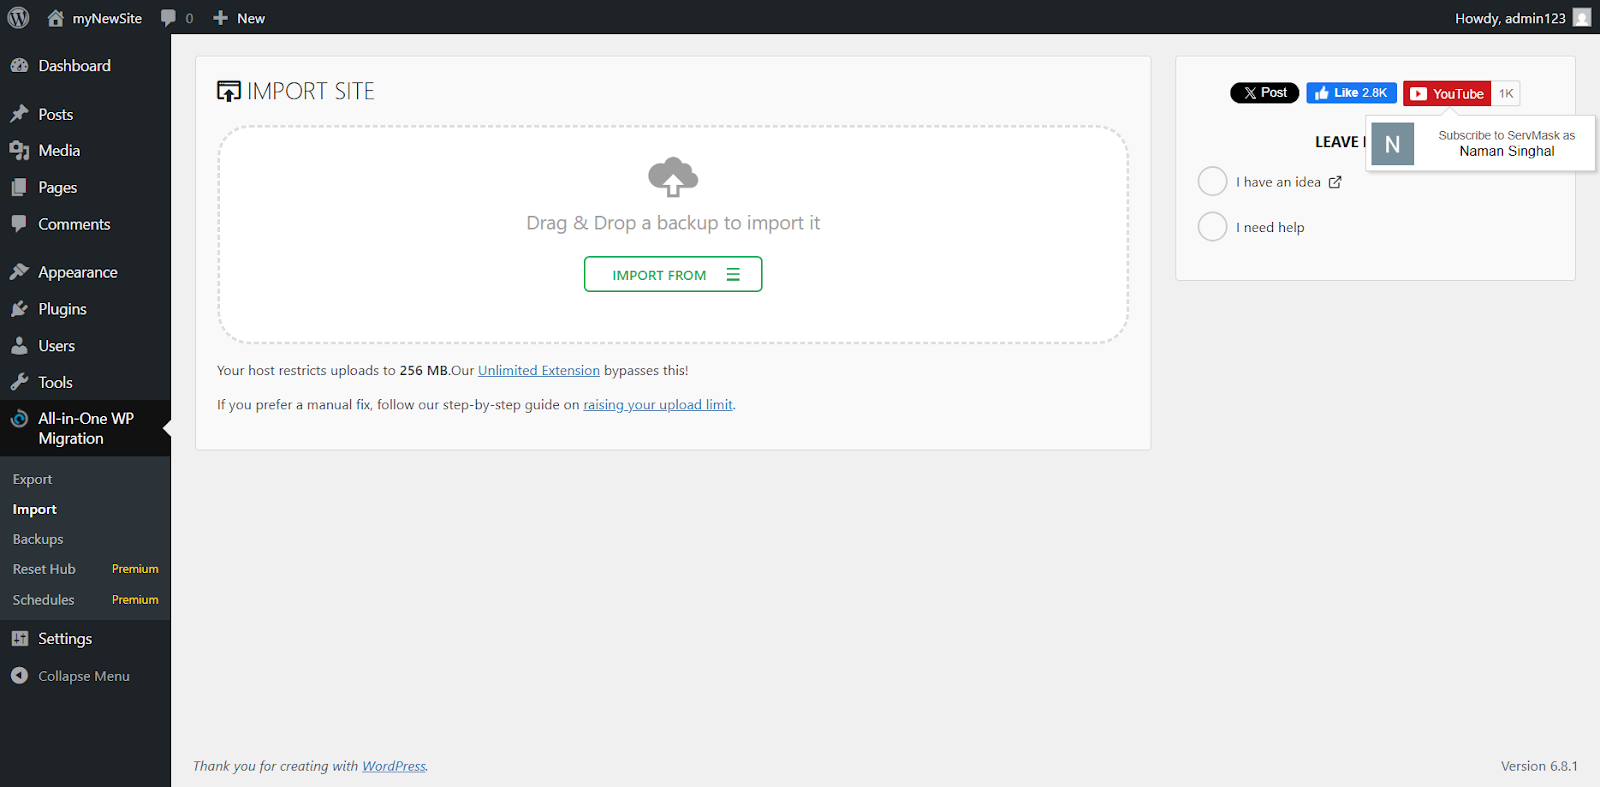The height and width of the screenshot is (787, 1600).
Task: Open the comments bubble icon in admin bar
Action: coord(169,18)
